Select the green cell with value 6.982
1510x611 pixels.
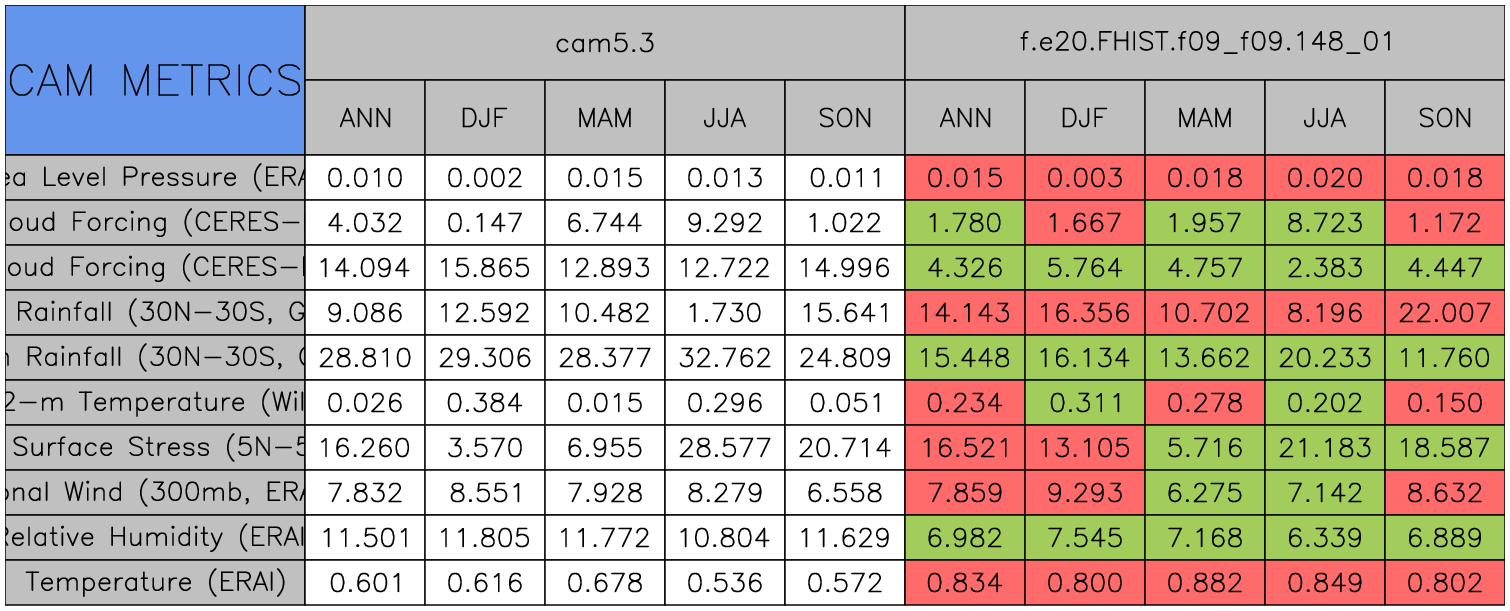[x=964, y=538]
